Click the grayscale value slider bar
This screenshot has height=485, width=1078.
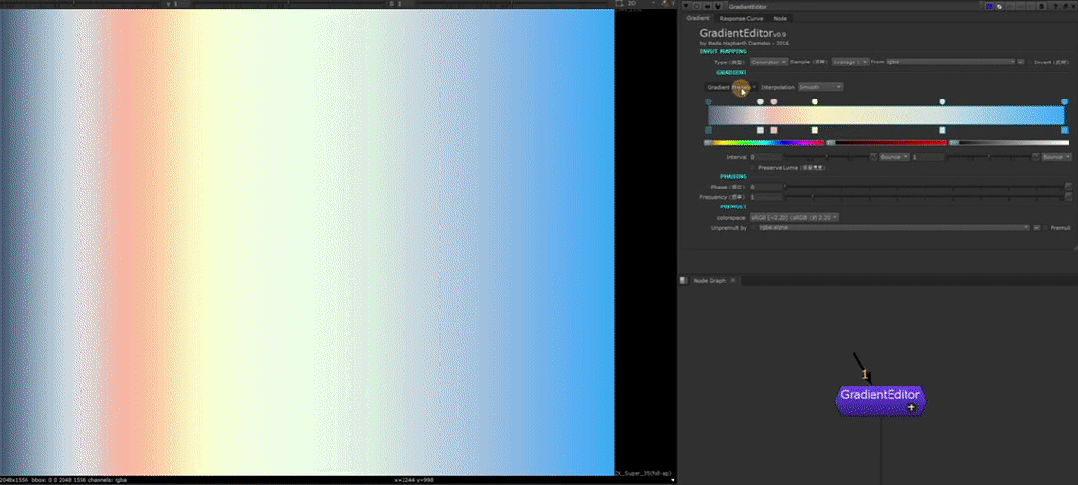[1009, 143]
